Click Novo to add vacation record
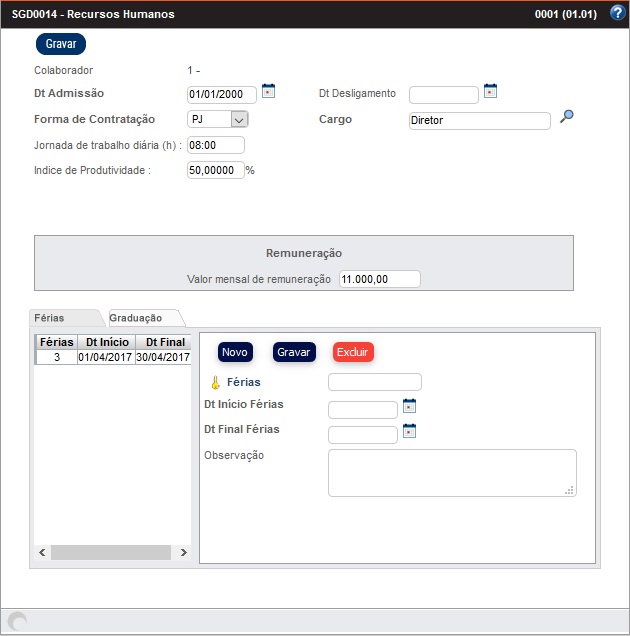Viewport: 630px width, 636px height. click(x=235, y=352)
